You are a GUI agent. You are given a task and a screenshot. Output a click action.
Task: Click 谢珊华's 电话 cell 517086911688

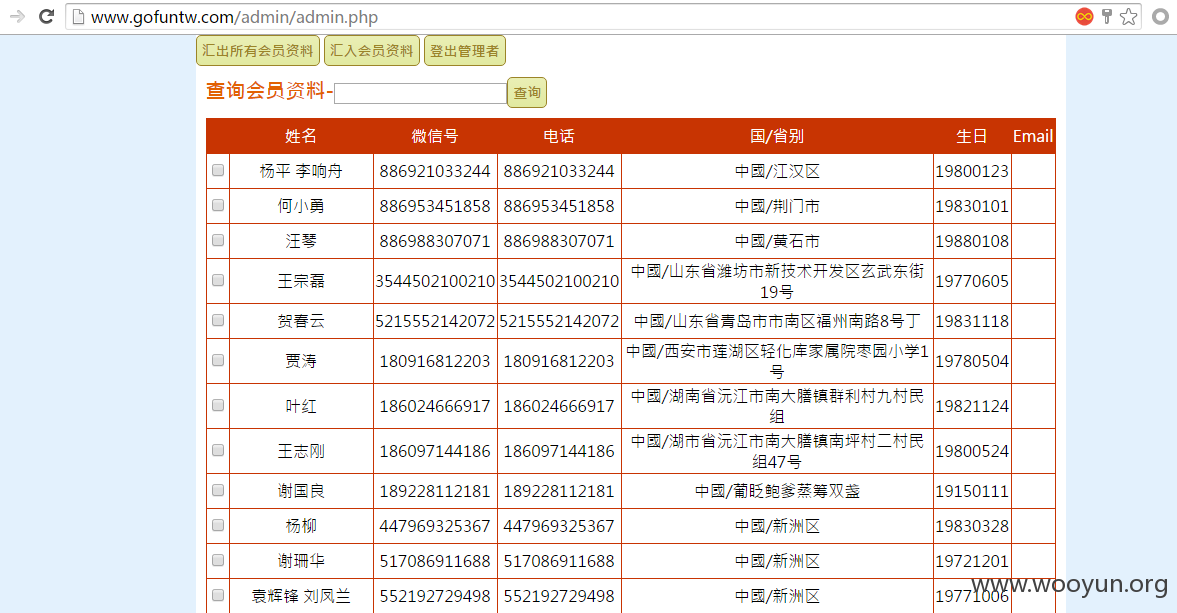(x=559, y=560)
